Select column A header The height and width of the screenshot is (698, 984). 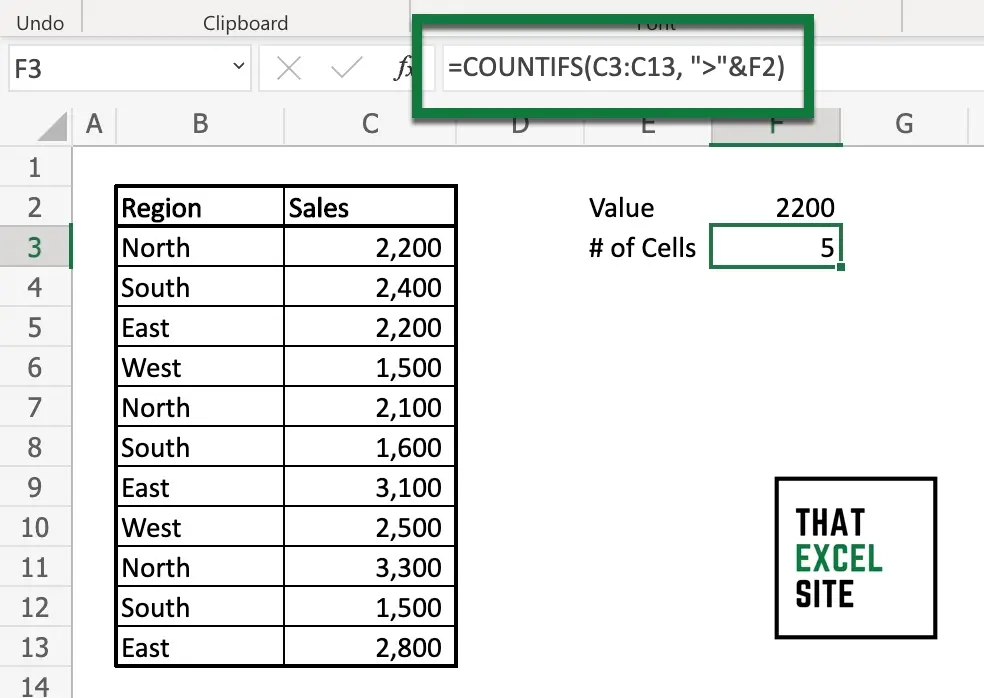coord(95,124)
